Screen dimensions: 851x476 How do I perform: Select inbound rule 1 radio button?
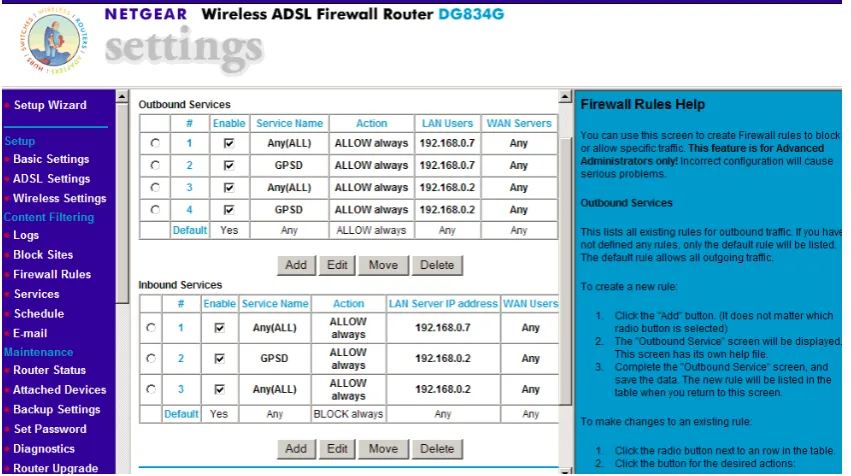(x=151, y=328)
